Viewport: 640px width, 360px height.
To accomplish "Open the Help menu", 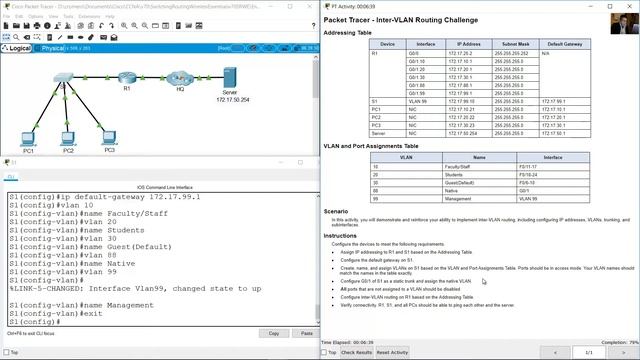I will click(110, 16).
